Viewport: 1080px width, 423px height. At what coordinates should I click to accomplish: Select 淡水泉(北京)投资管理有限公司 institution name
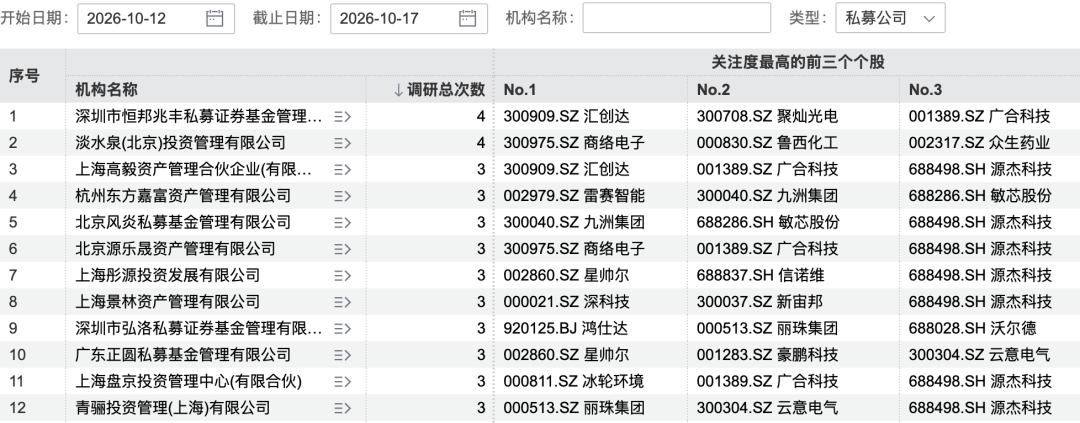pos(180,143)
